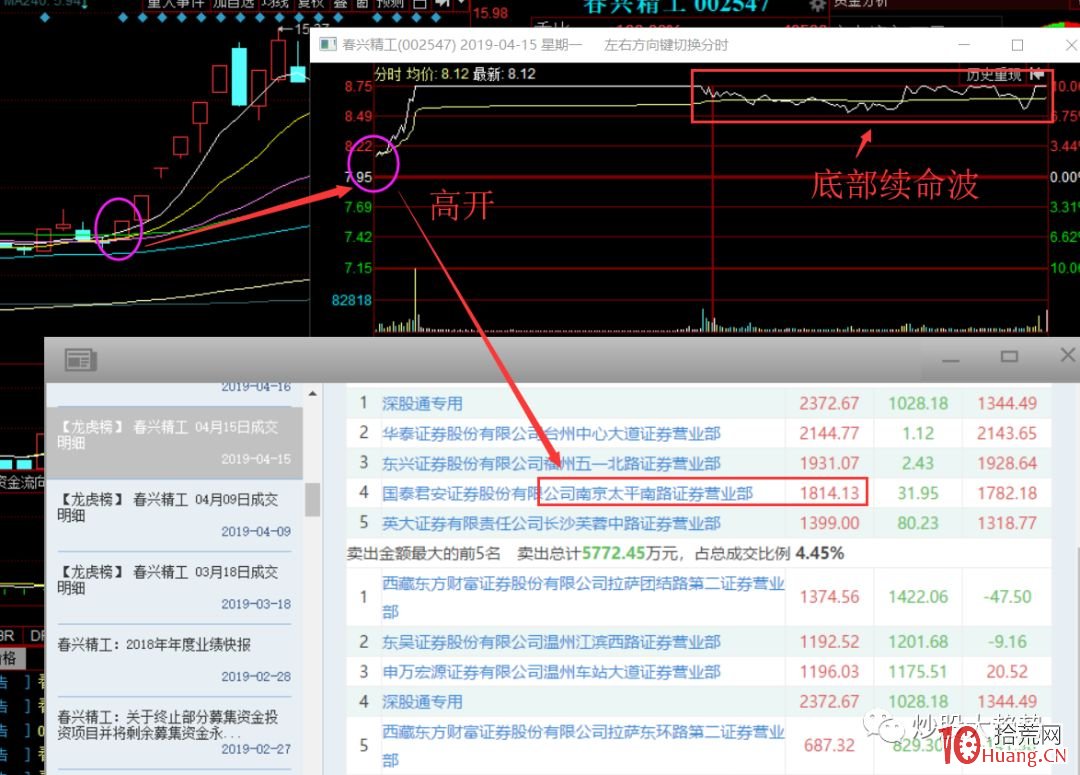The image size is (1080, 775).
Task: Click the buy amount 1196.03
Action: click(x=829, y=672)
